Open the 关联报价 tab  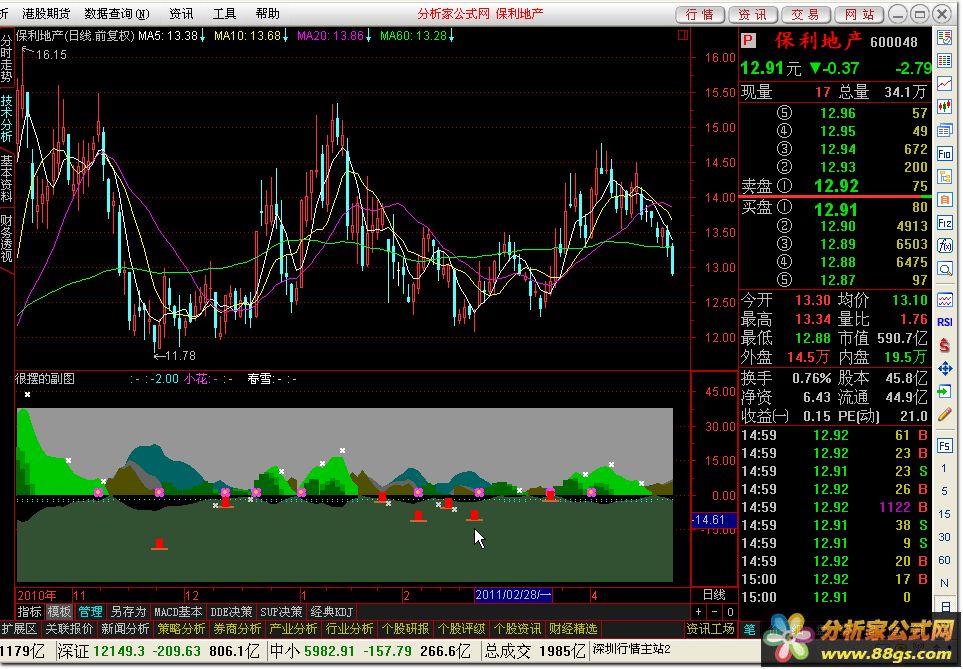[69, 629]
